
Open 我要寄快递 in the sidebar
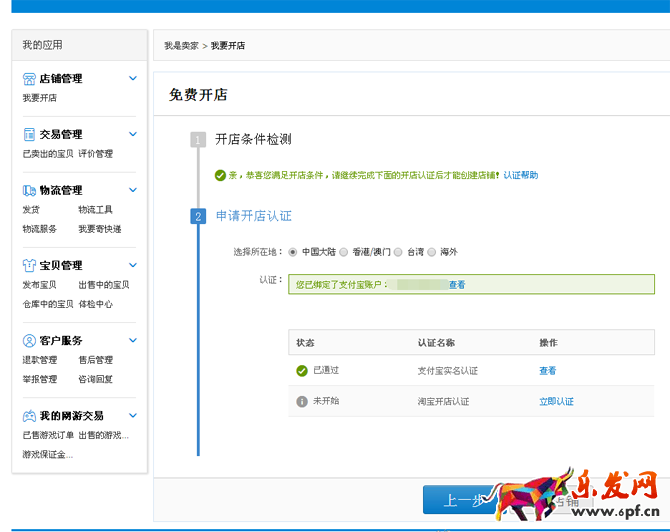tap(100, 229)
